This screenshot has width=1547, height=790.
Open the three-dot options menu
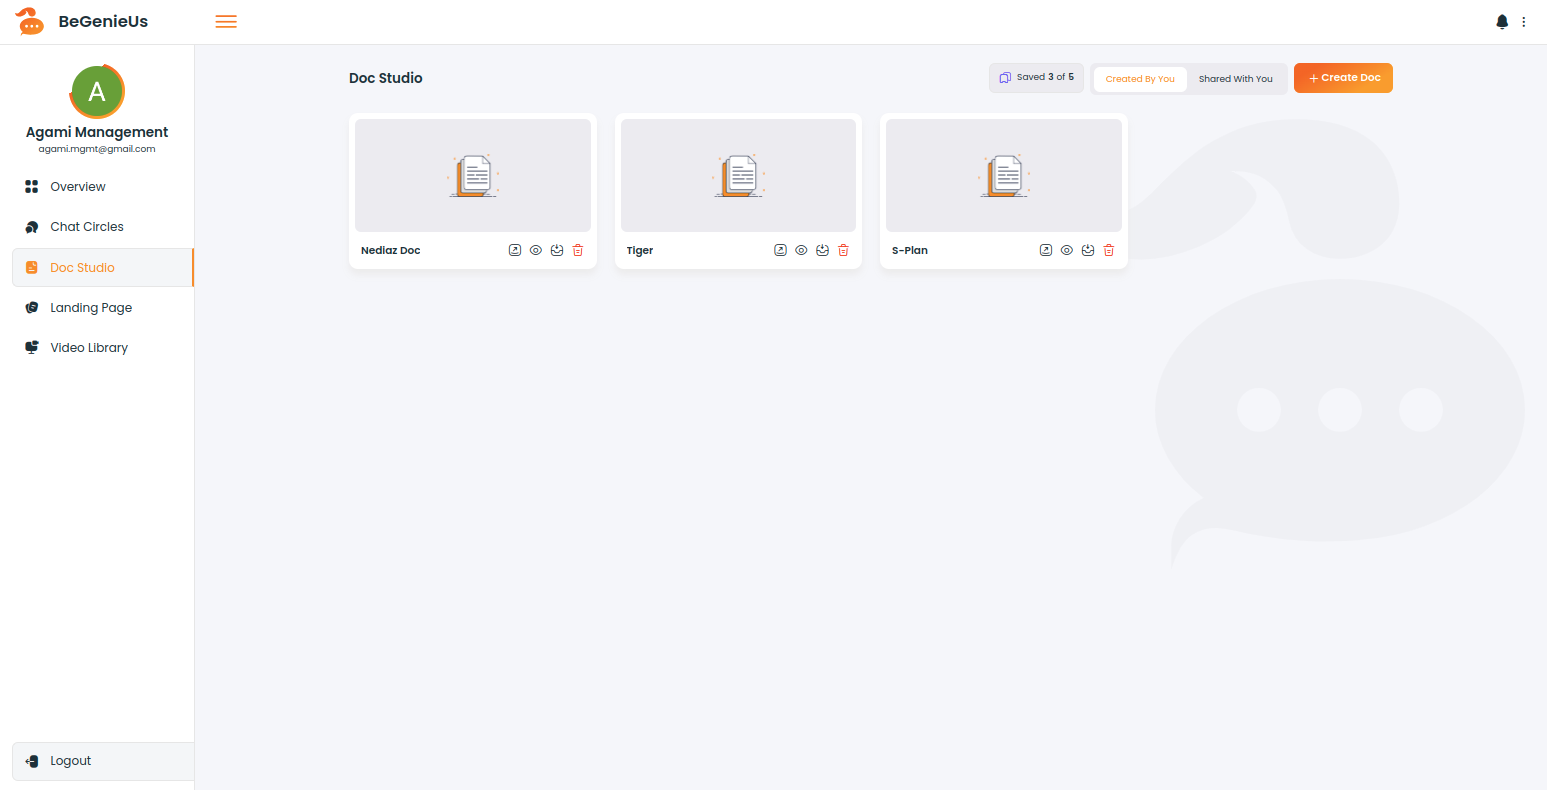point(1524,22)
